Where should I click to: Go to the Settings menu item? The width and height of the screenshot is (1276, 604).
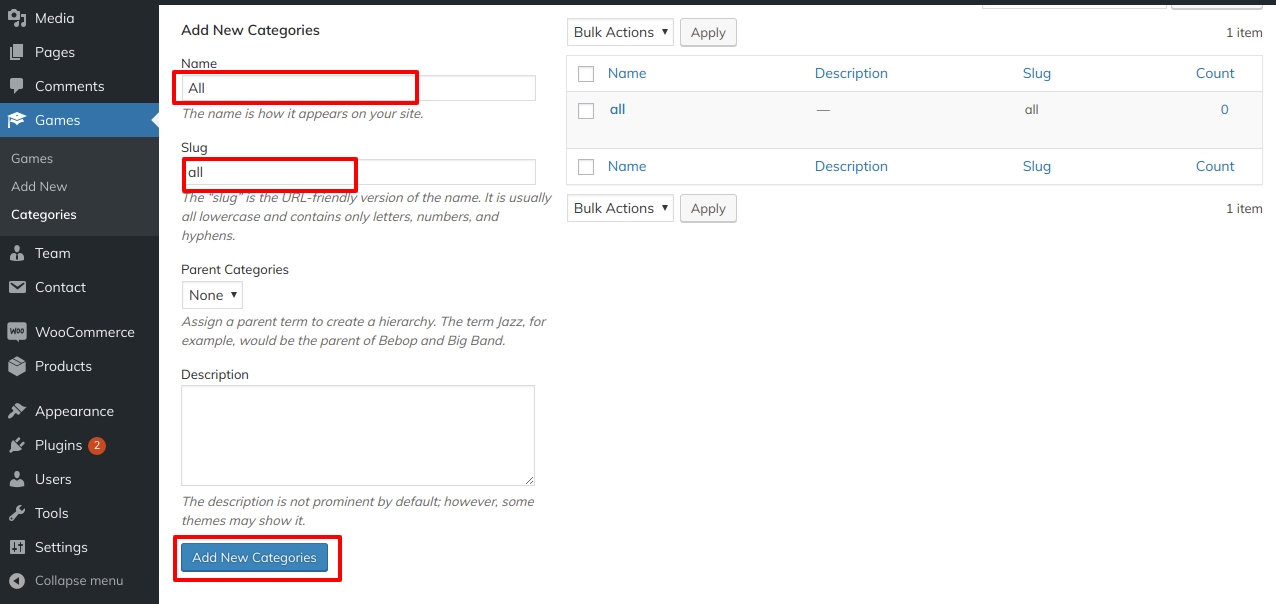(x=61, y=547)
